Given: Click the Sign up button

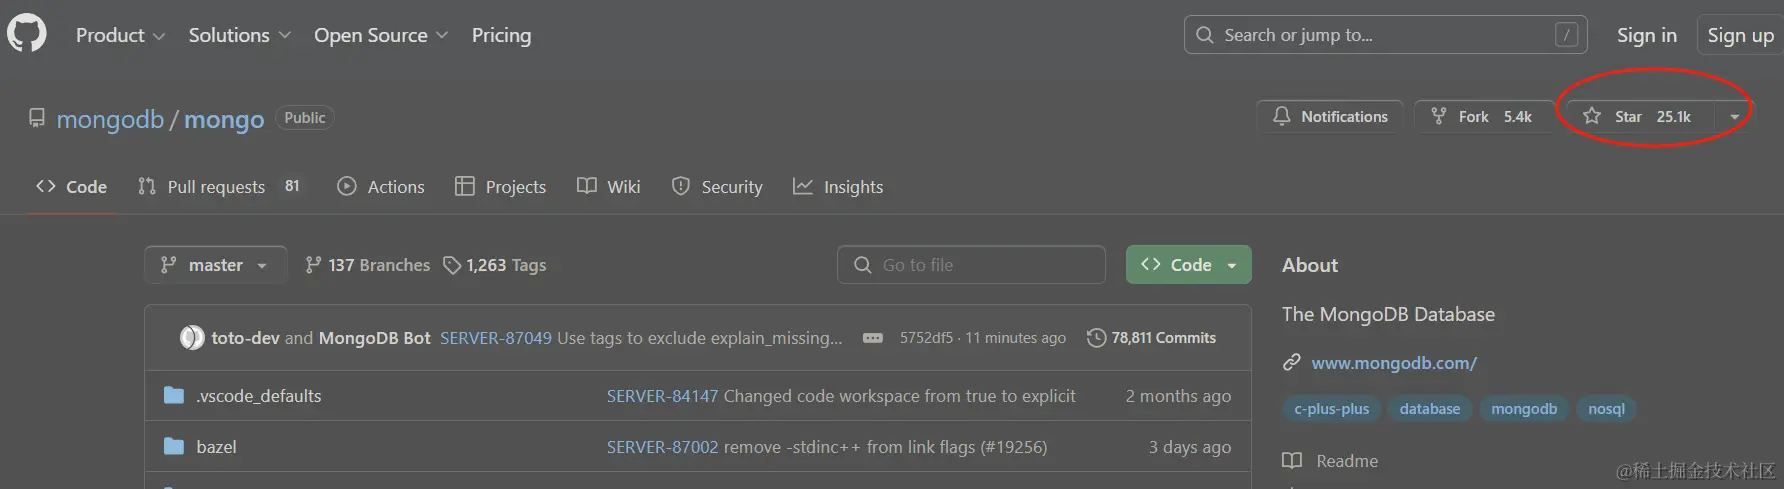Looking at the screenshot, I should click(x=1740, y=35).
